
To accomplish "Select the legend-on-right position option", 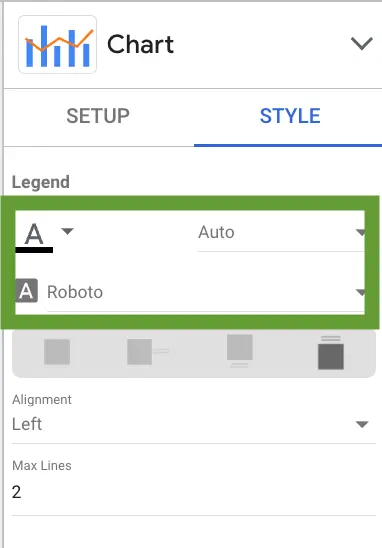I will [148, 352].
